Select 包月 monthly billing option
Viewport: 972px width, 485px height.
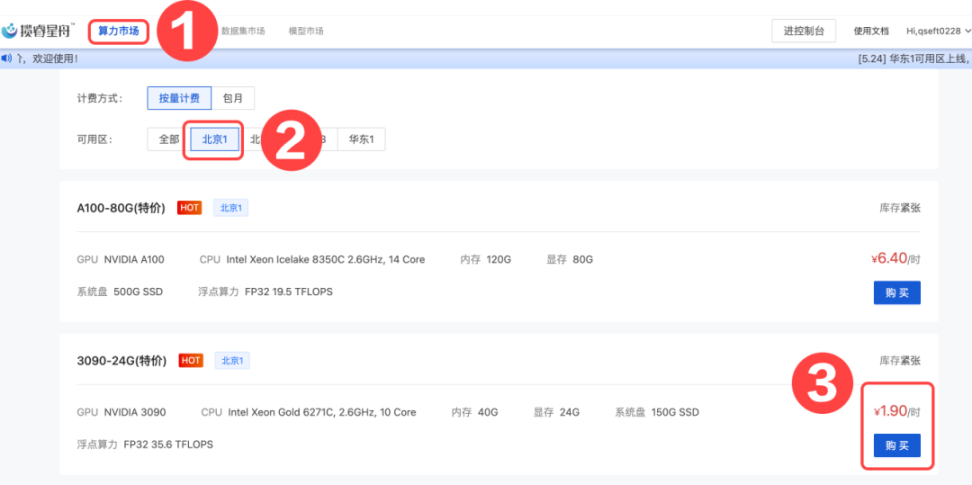233,98
